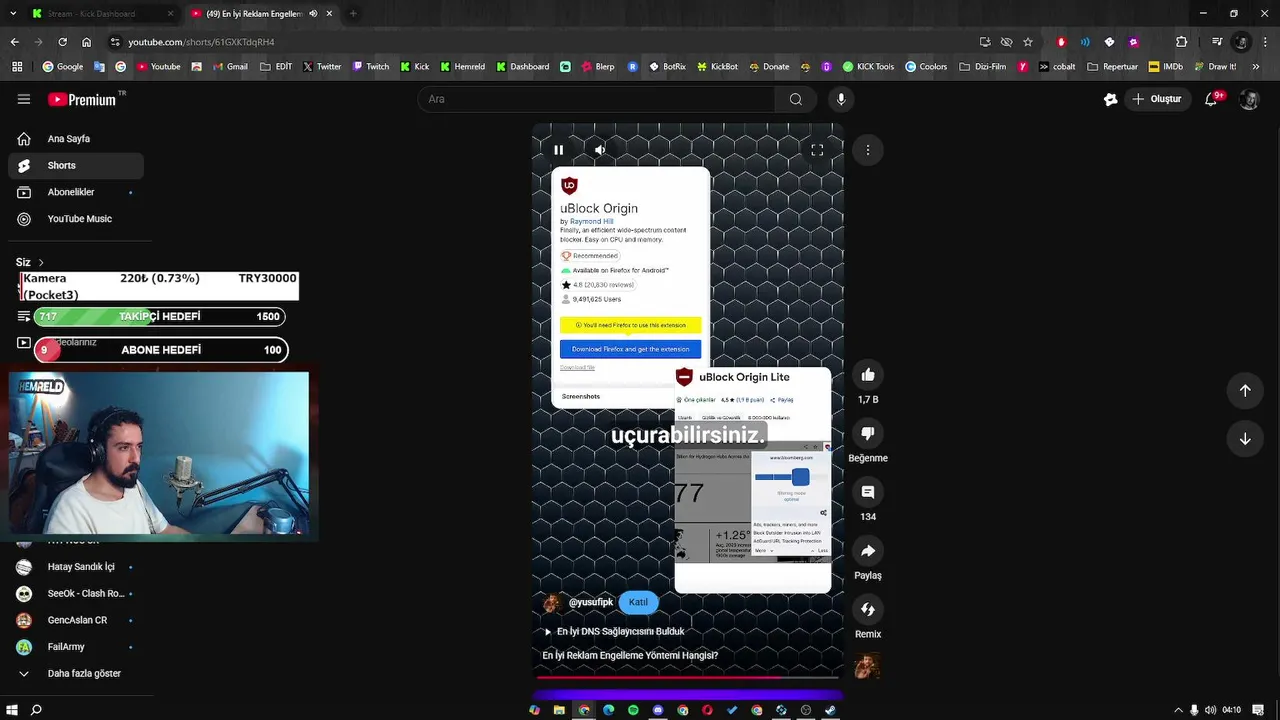
Task: Open the Kick bookmark
Action: (415, 67)
